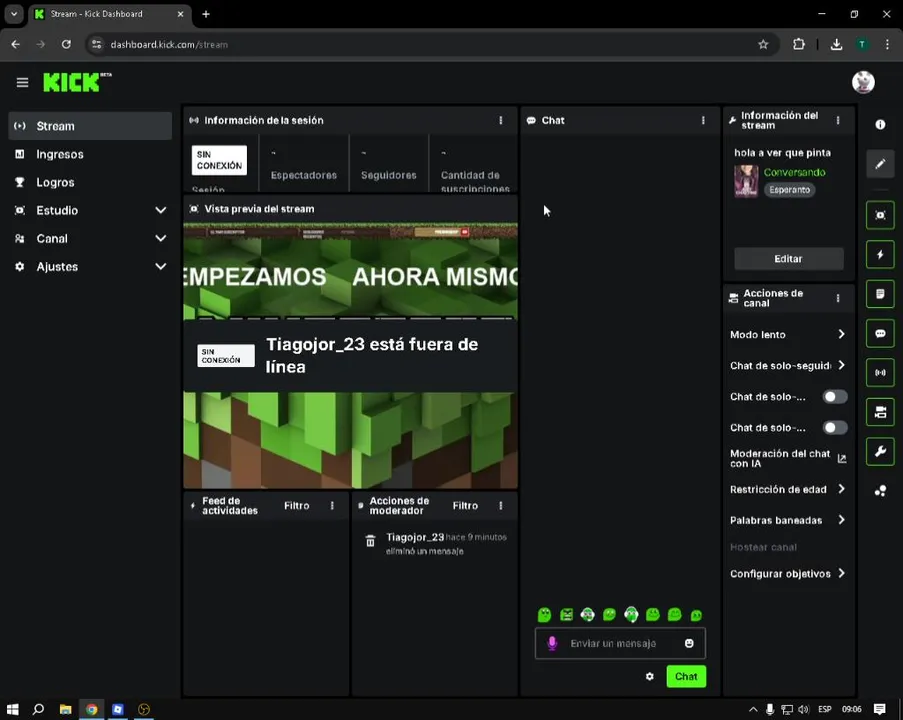Open Filtro in Acciones de moderador panel
This screenshot has width=903, height=720.
click(x=465, y=506)
